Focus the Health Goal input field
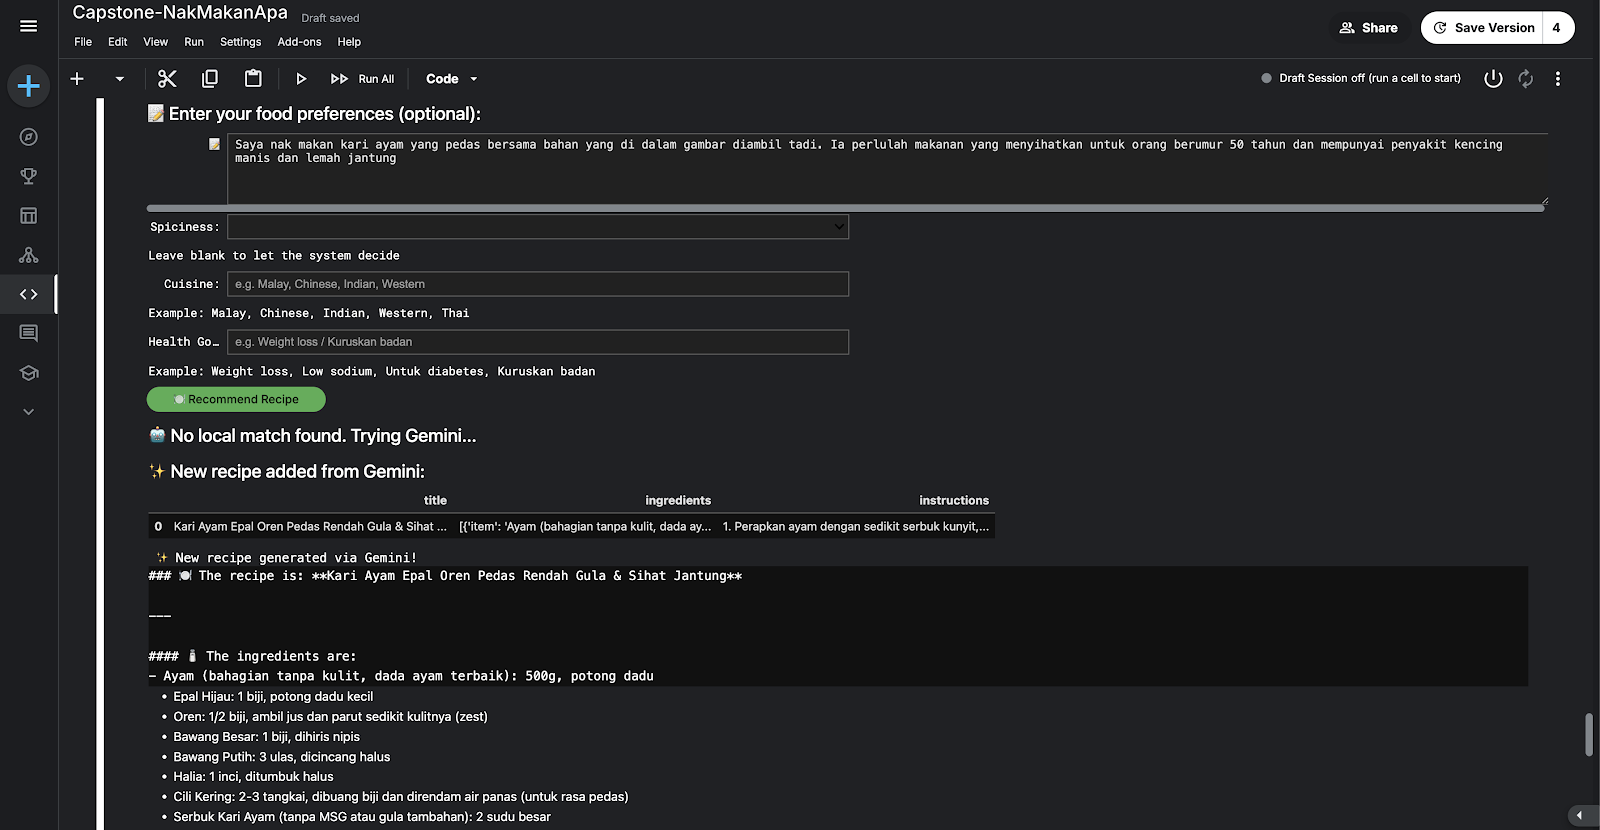This screenshot has height=830, width=1600. pos(538,342)
